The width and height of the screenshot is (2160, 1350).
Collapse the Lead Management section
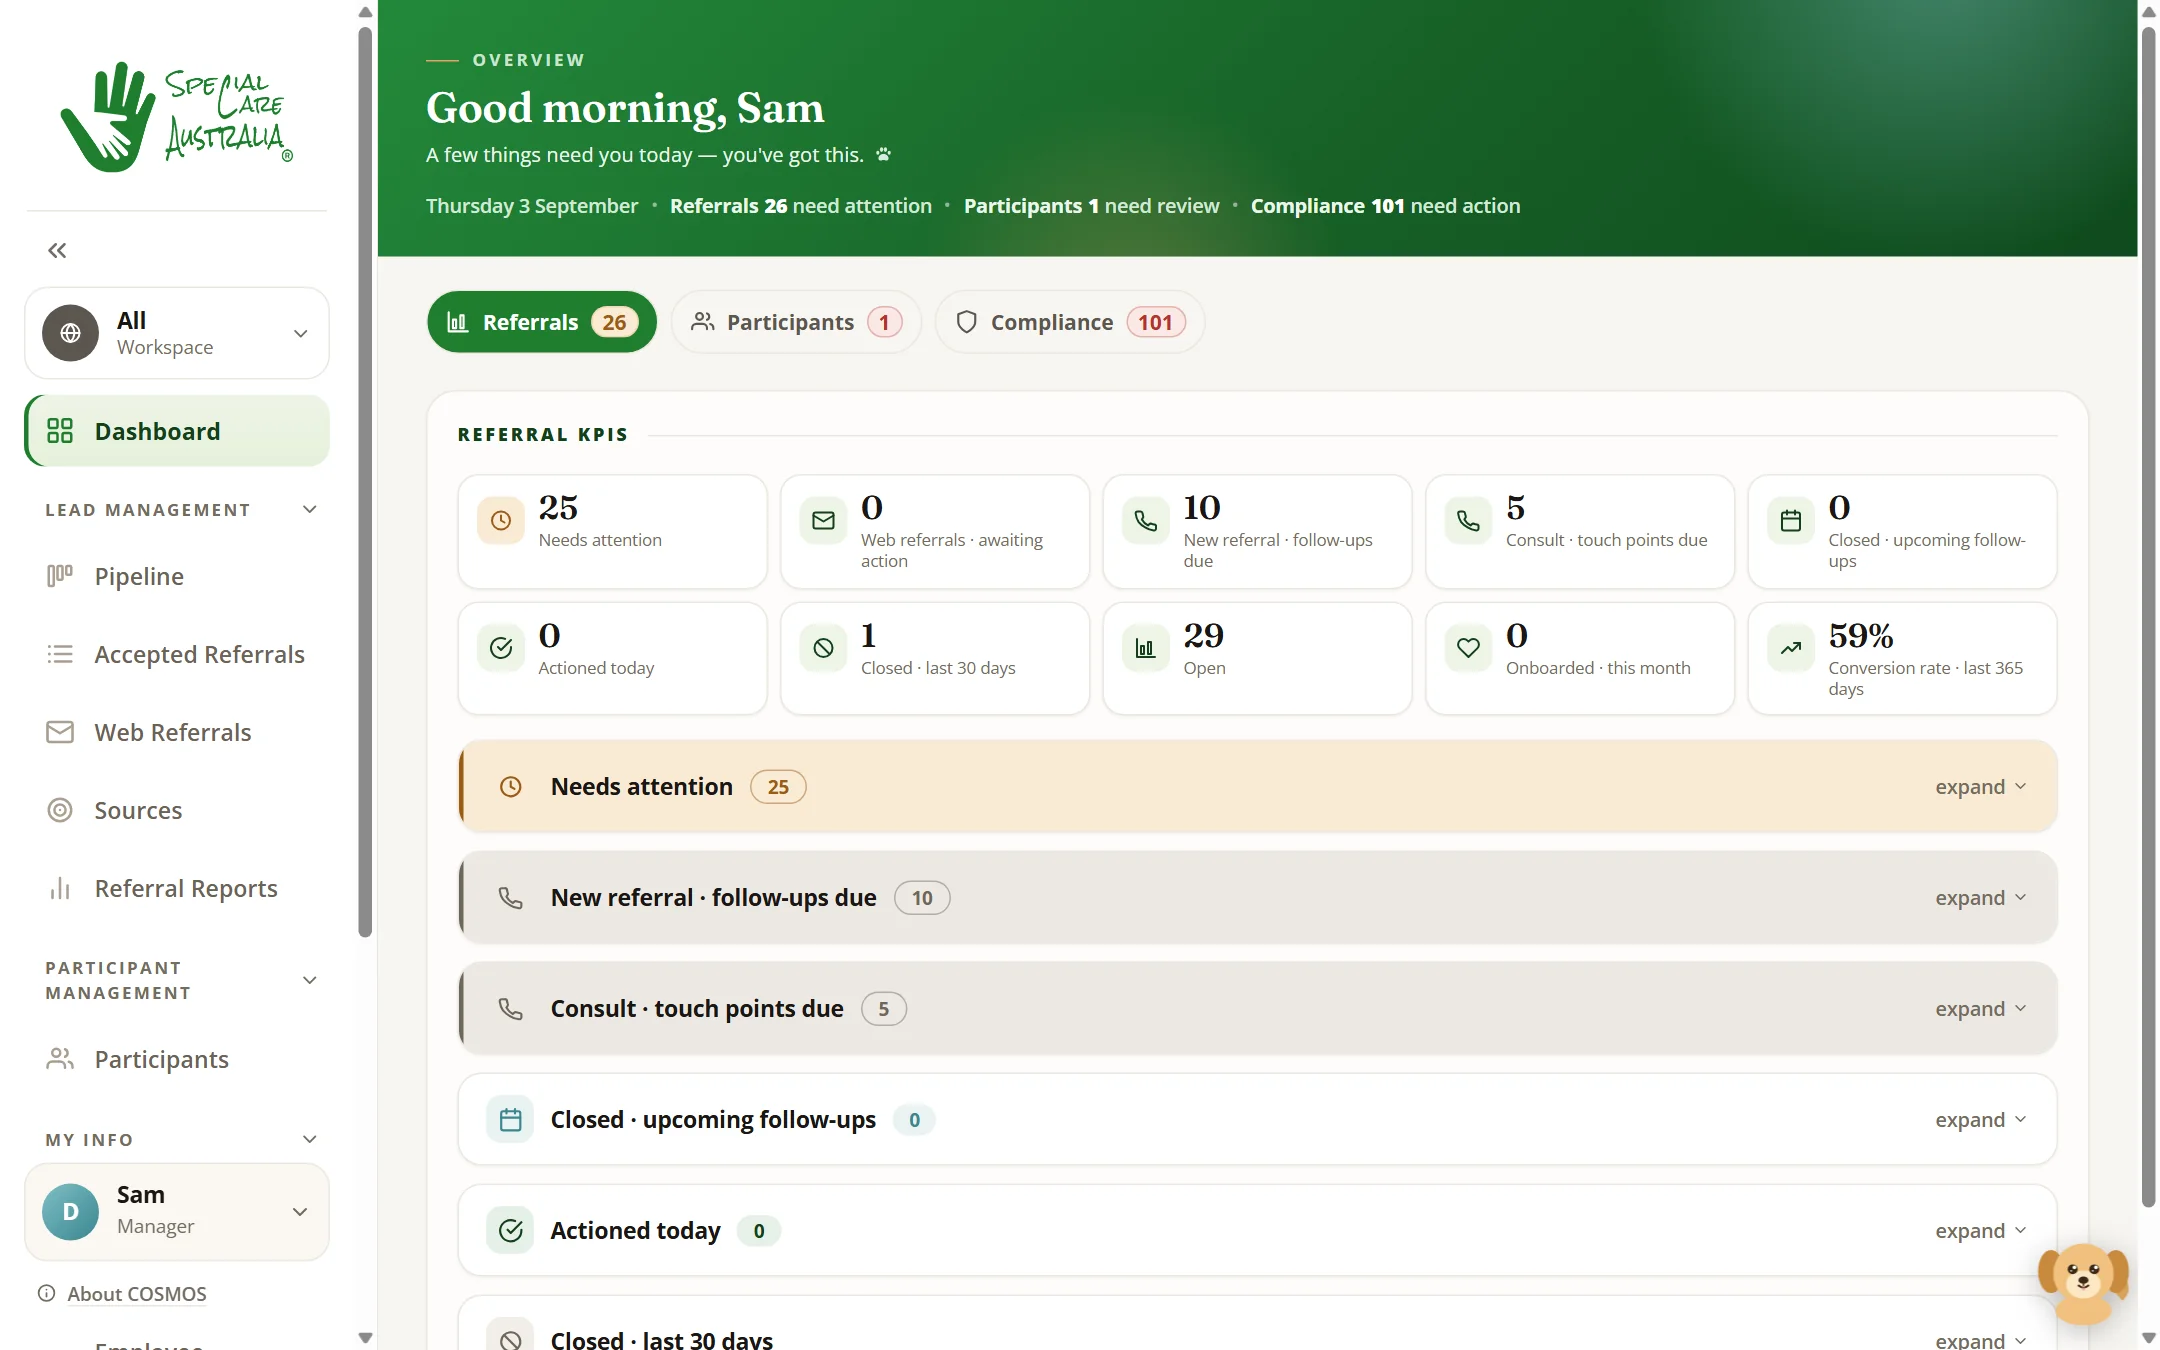pos(310,509)
